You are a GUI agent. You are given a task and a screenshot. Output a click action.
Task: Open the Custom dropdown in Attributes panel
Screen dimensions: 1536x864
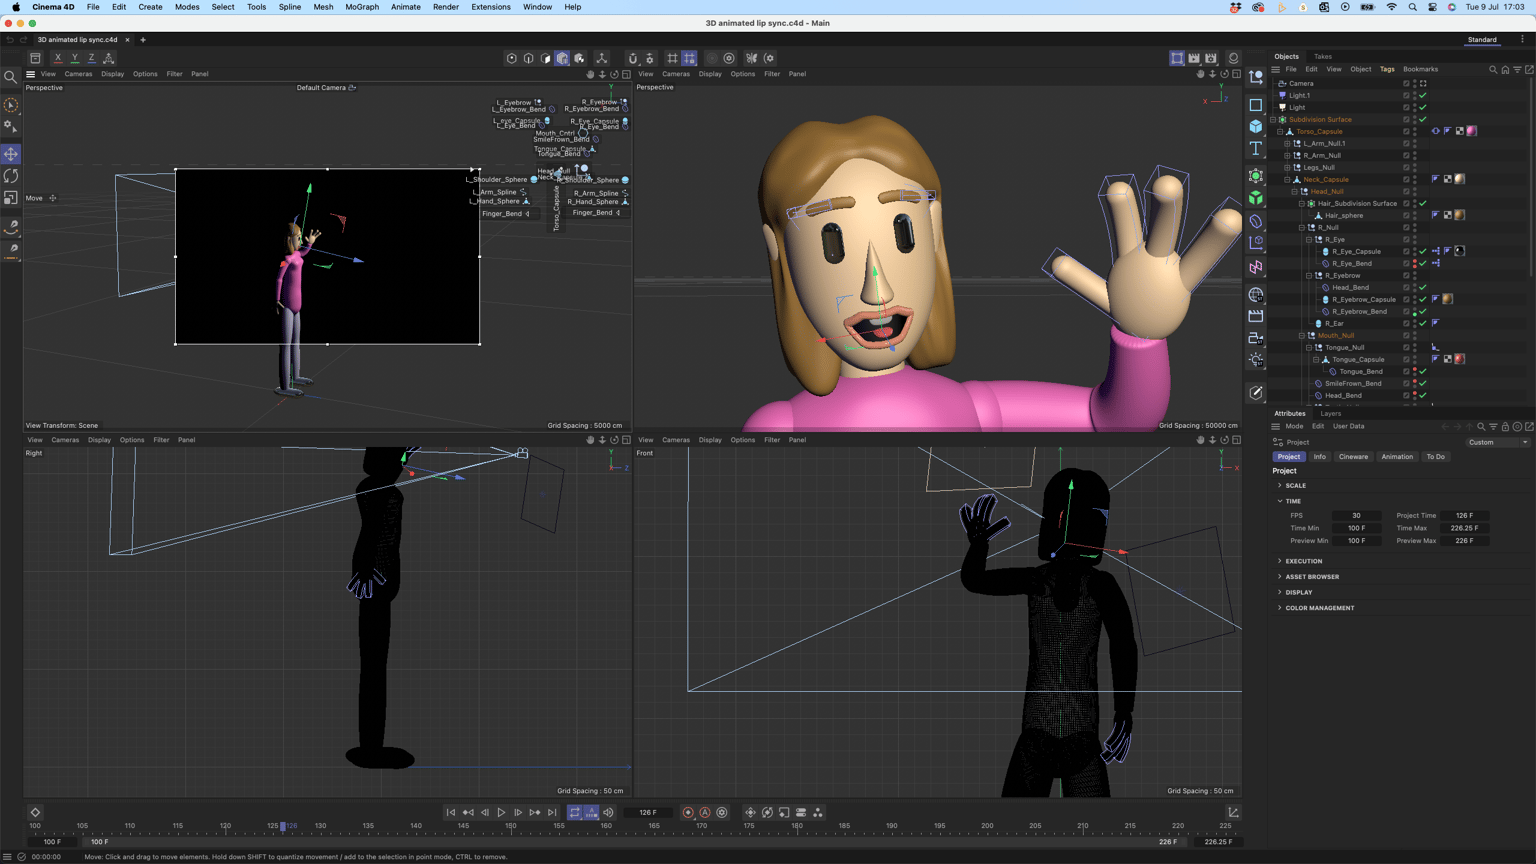(1497, 442)
